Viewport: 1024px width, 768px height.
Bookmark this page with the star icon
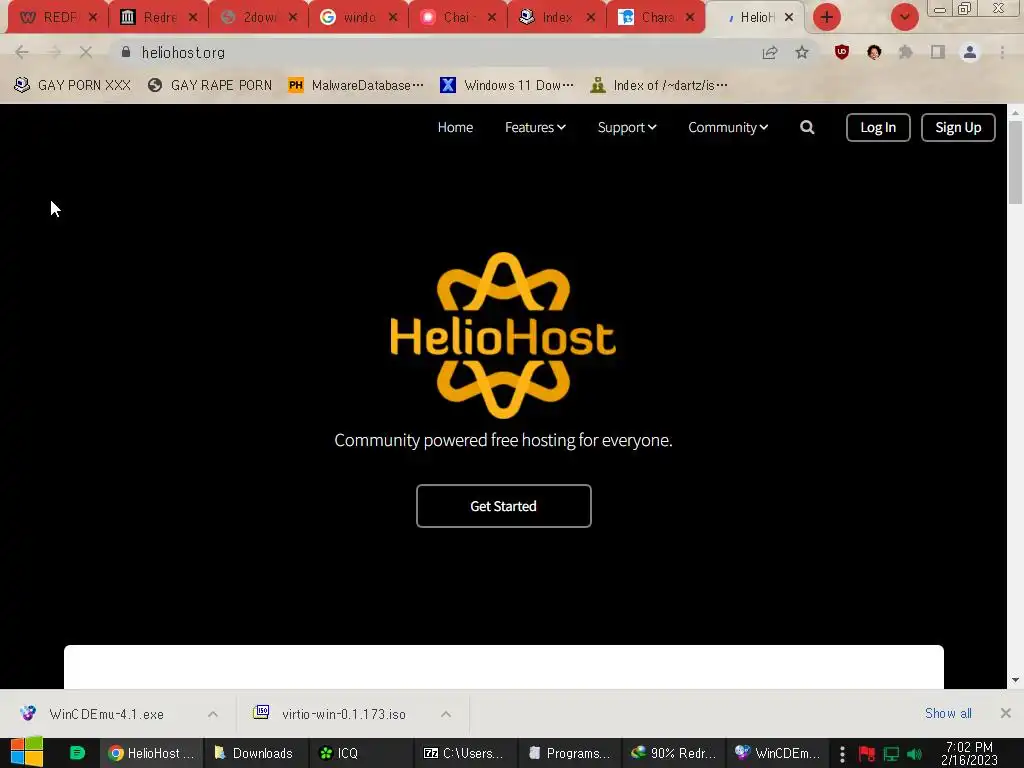[x=802, y=52]
